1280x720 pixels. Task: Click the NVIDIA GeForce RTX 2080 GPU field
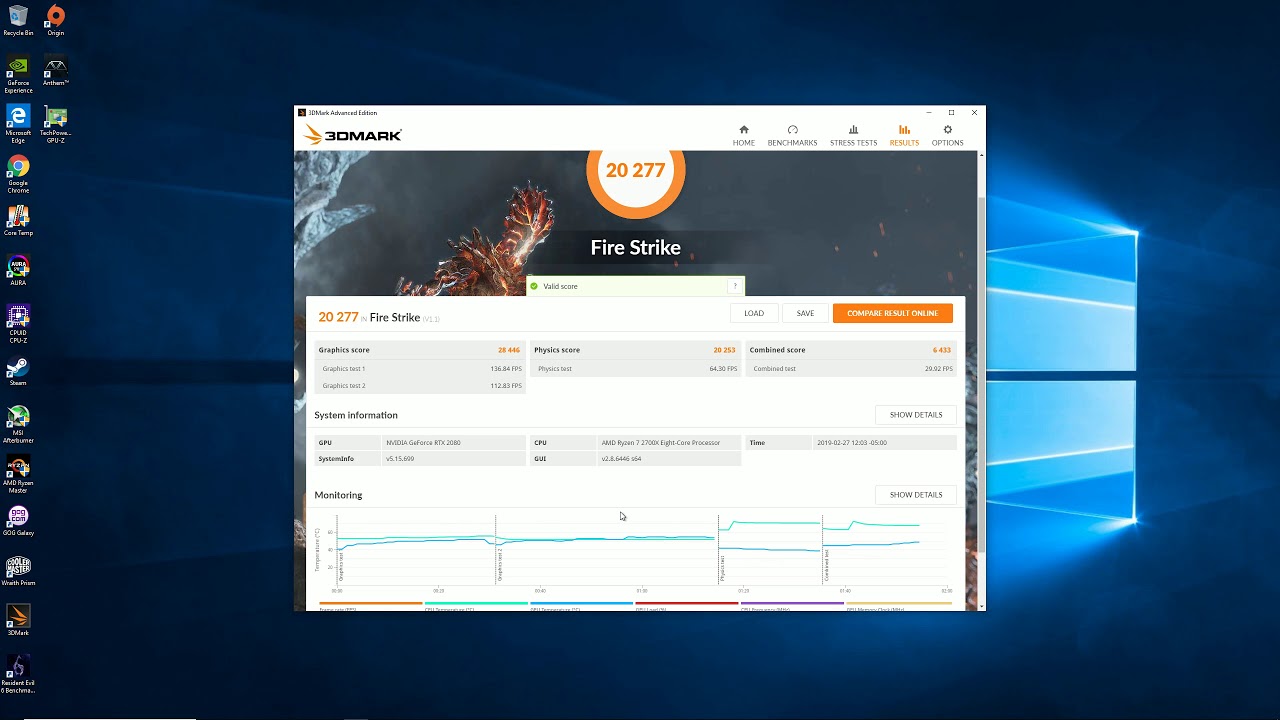point(454,442)
